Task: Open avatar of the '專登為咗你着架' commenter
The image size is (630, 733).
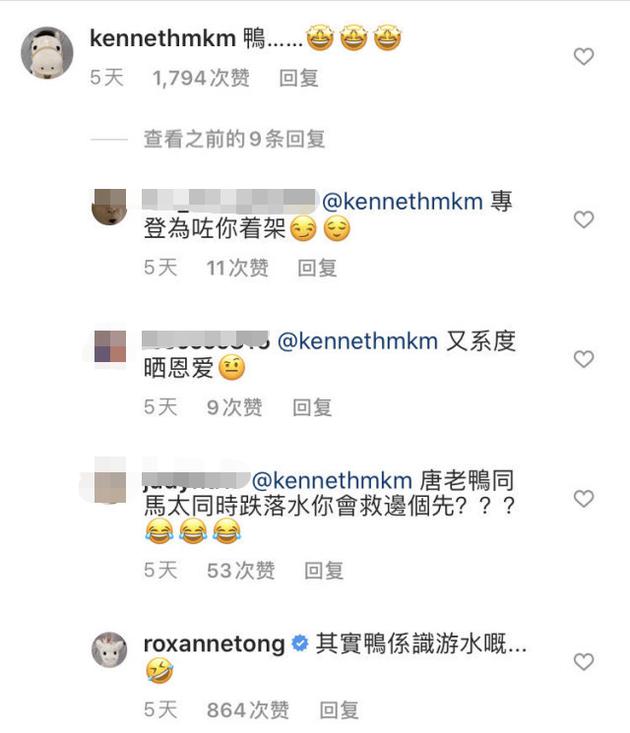Action: (110, 208)
